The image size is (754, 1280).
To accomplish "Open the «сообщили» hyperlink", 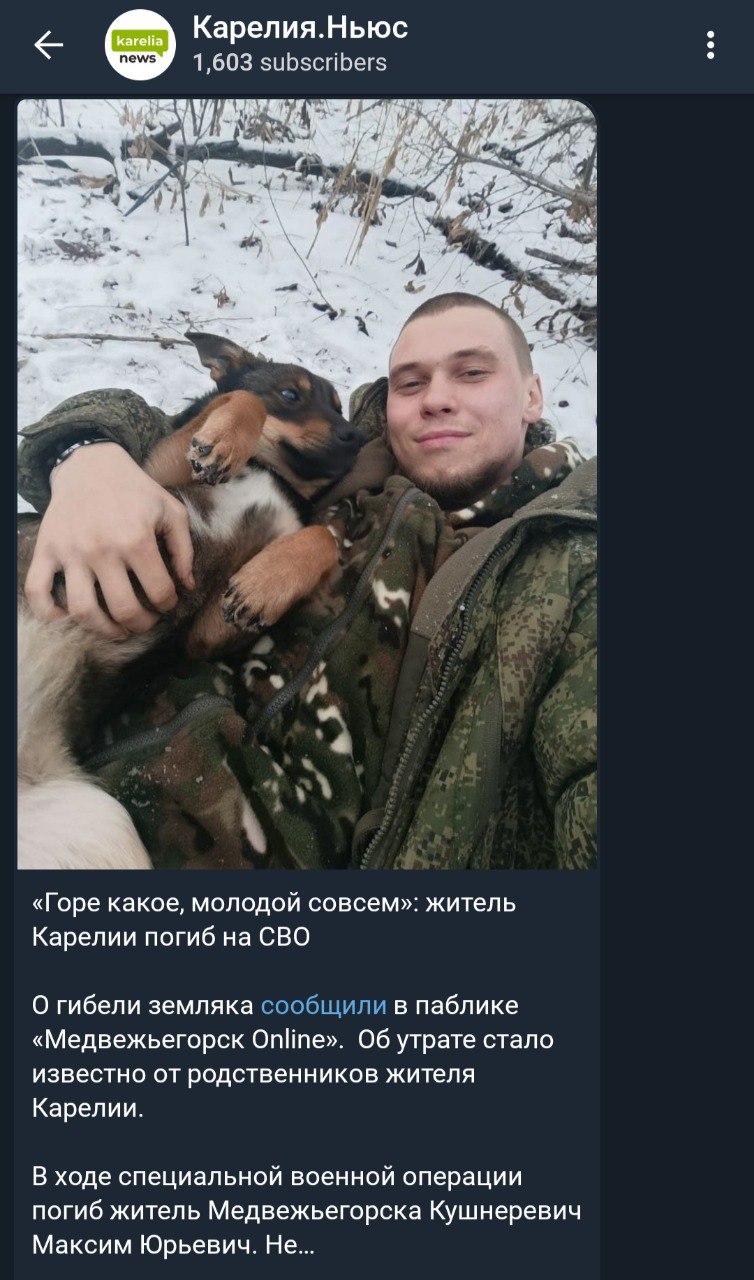I will 323,1006.
